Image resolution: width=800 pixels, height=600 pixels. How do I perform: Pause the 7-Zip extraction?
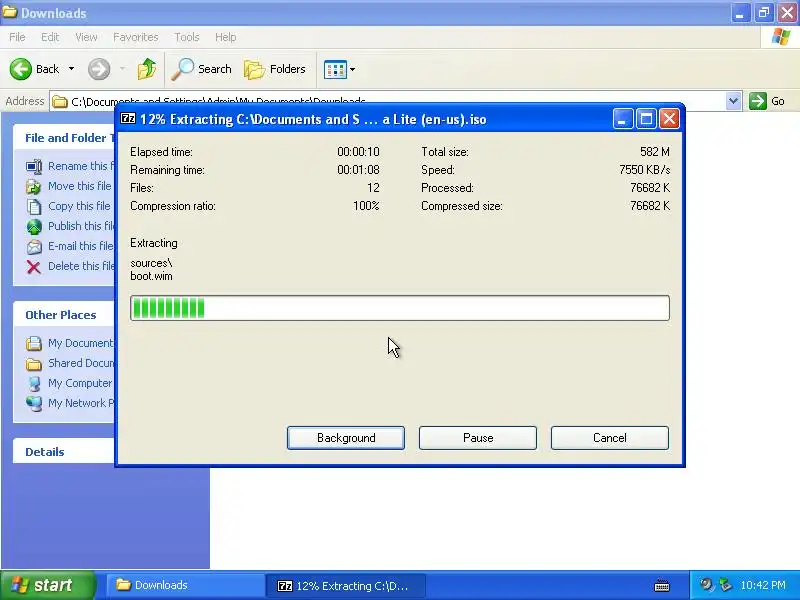[x=478, y=438]
